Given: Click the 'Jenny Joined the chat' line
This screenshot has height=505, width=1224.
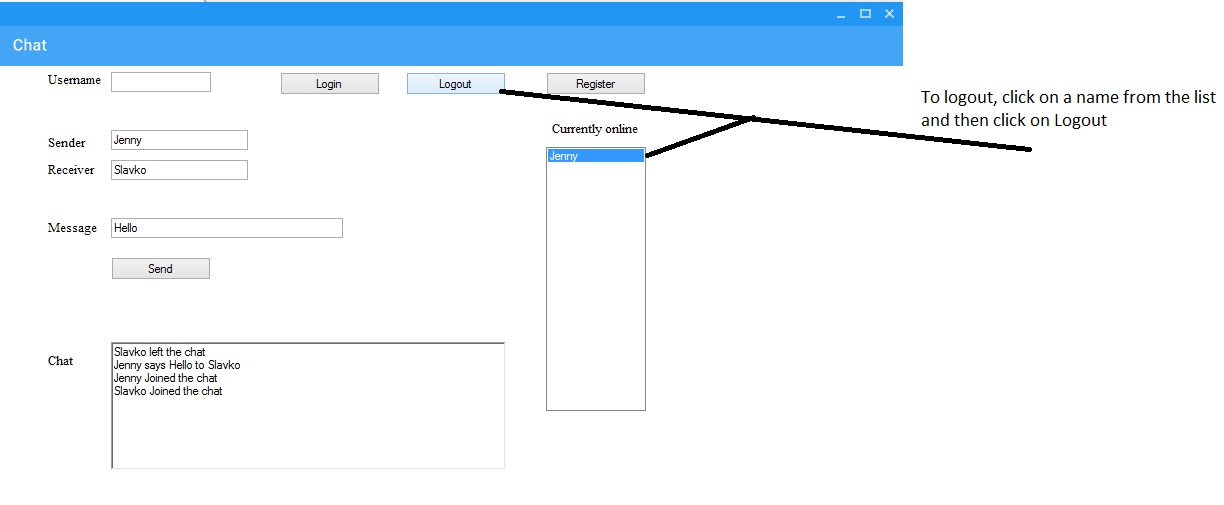Looking at the screenshot, I should pos(166,378).
